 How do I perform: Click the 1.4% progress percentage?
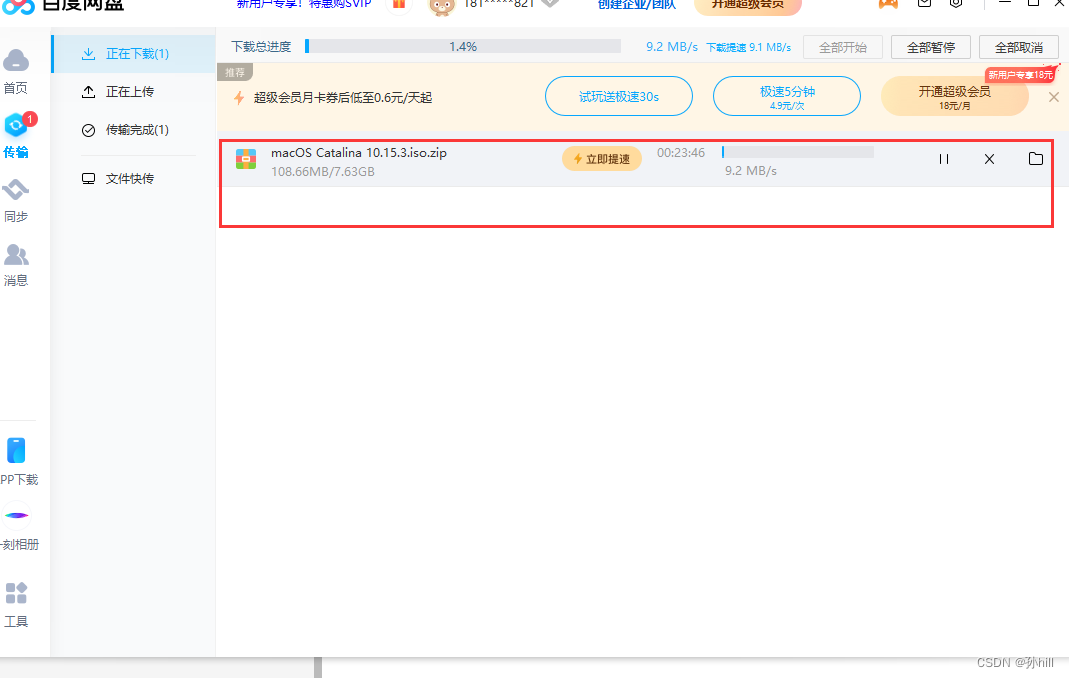pyautogui.click(x=463, y=46)
